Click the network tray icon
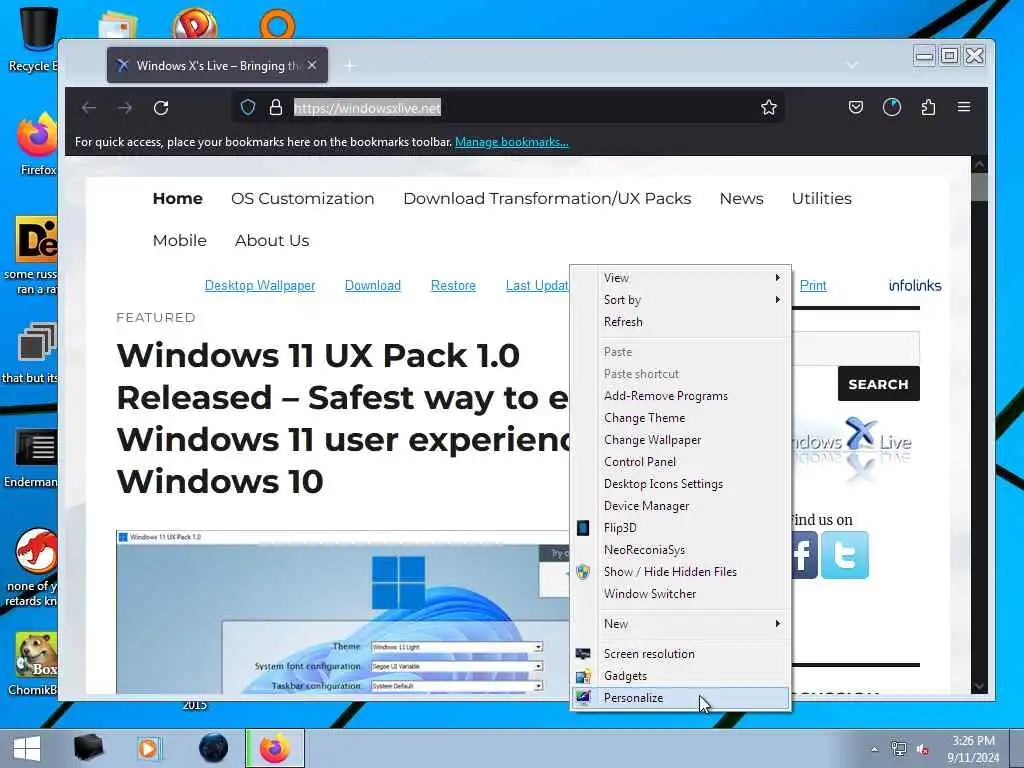The height and width of the screenshot is (768, 1024). (x=899, y=749)
